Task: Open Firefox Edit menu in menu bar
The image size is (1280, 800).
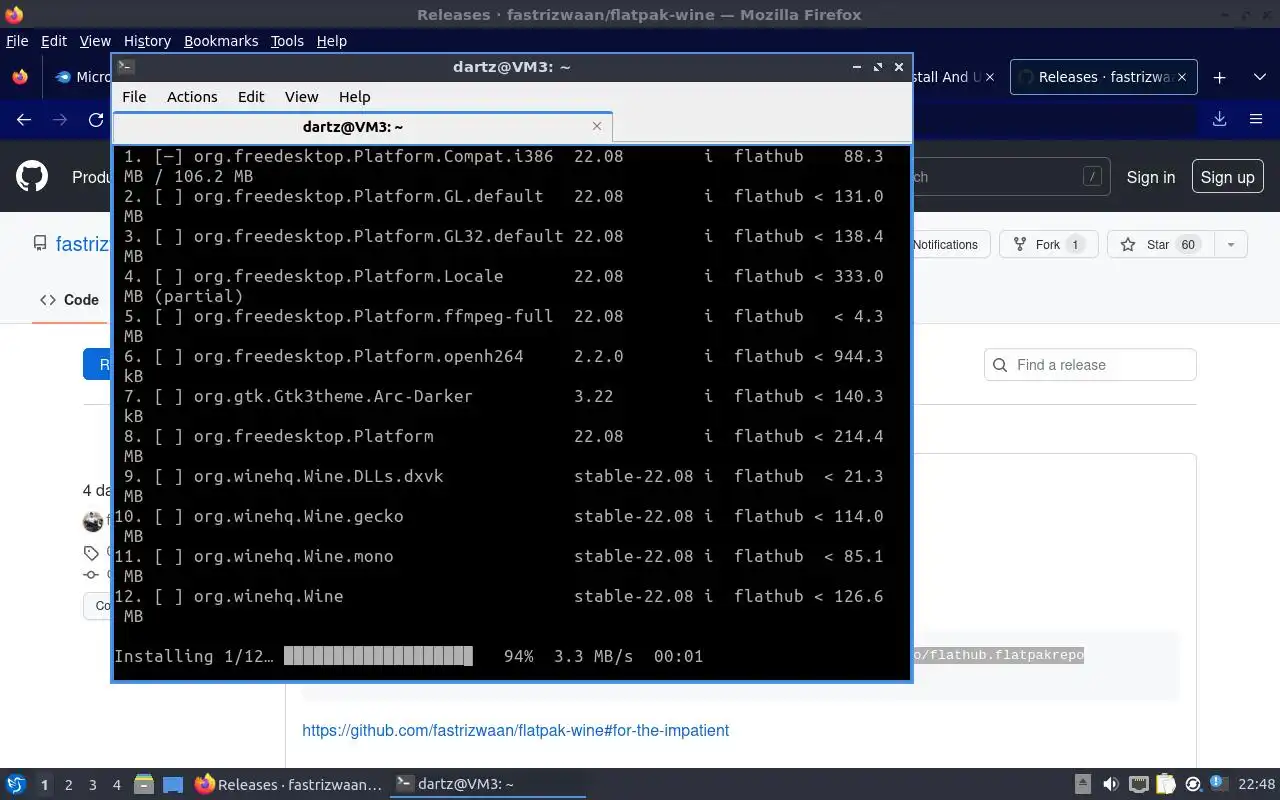Action: tap(54, 41)
